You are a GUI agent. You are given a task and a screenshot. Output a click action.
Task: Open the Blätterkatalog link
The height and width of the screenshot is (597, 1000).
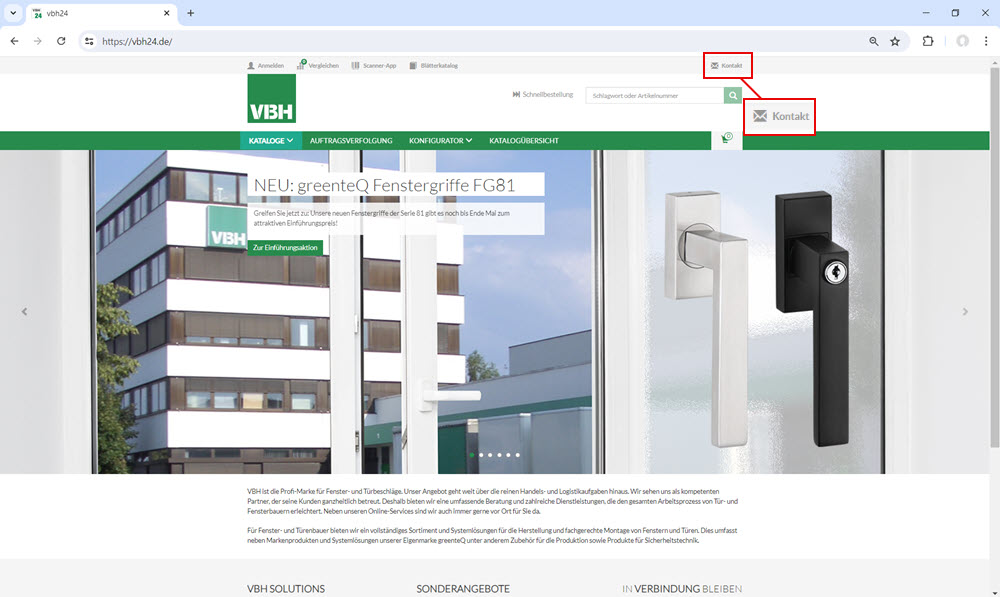pyautogui.click(x=434, y=65)
